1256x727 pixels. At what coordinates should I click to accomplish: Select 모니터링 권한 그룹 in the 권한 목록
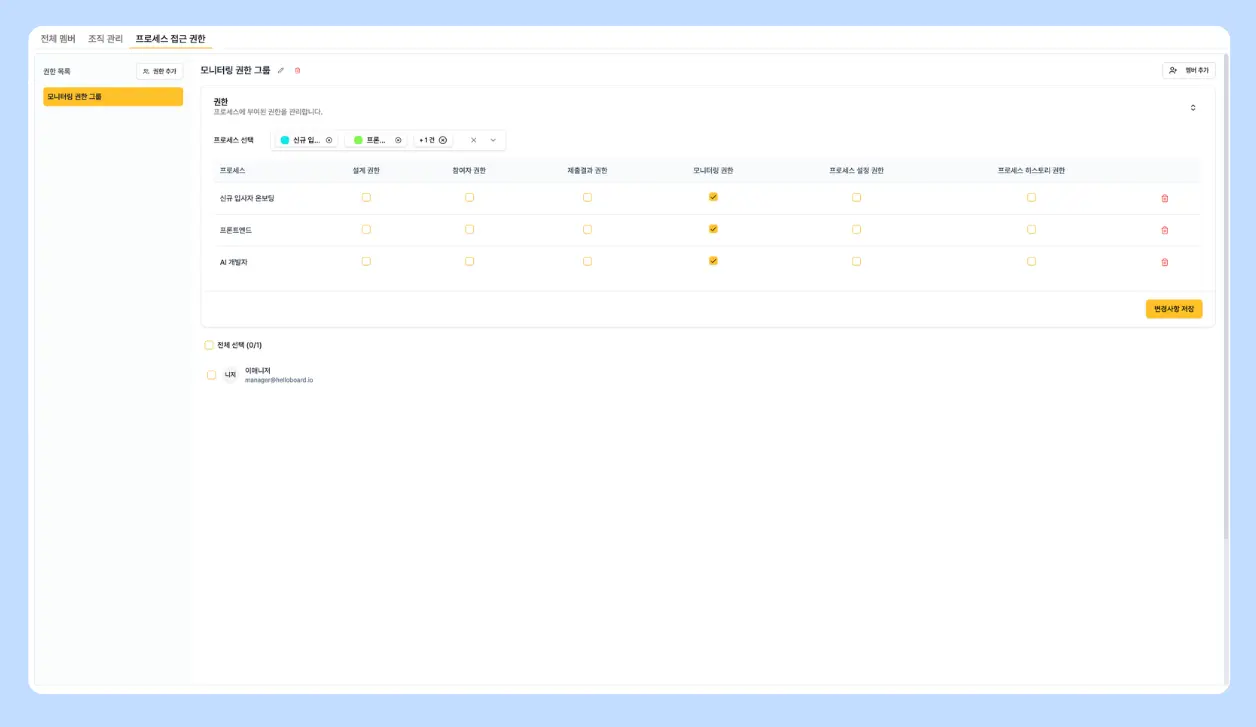pyautogui.click(x=113, y=97)
